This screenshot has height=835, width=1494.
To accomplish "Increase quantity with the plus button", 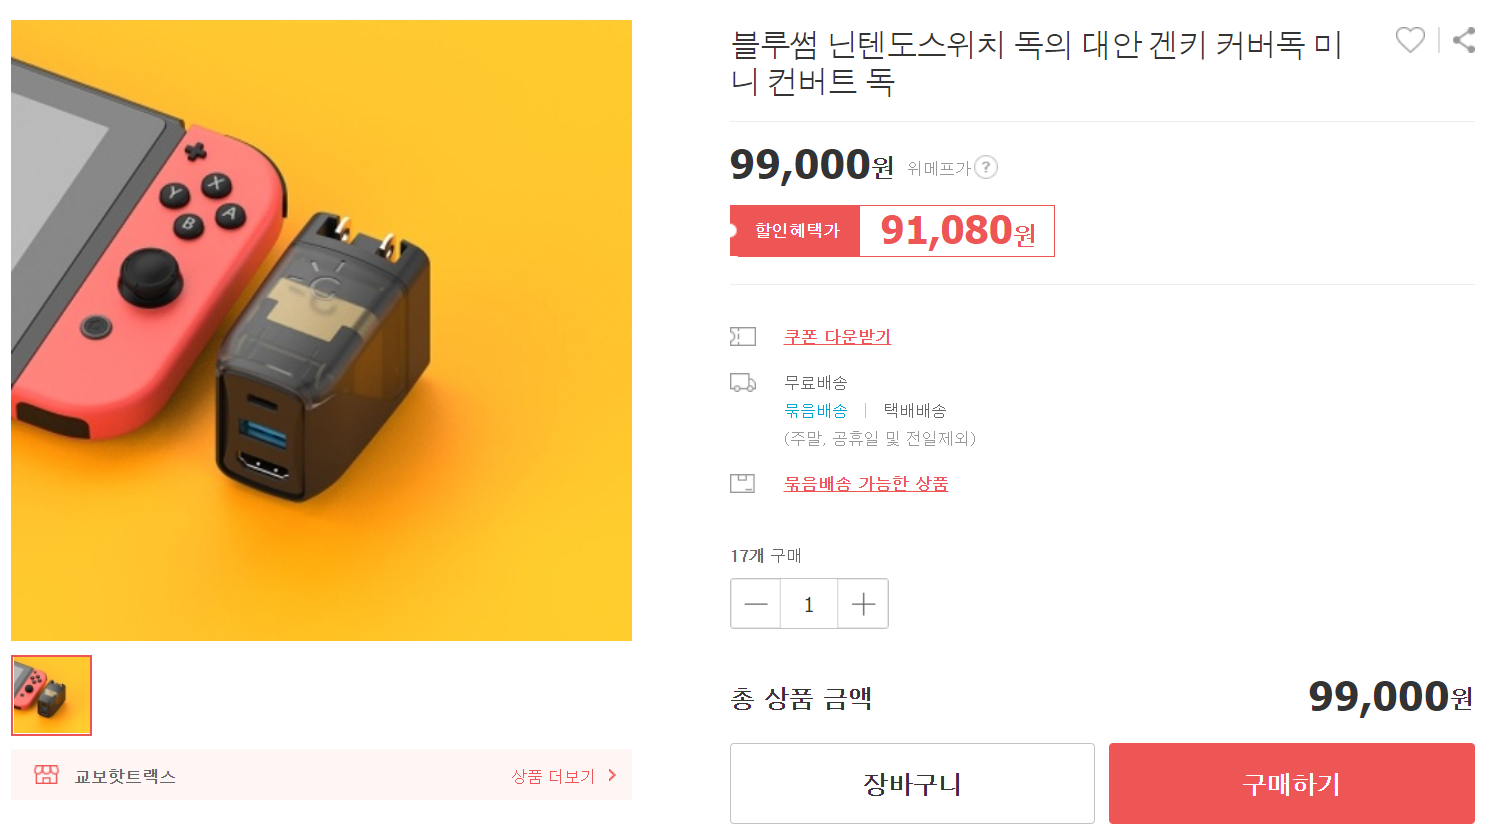I will point(863,604).
